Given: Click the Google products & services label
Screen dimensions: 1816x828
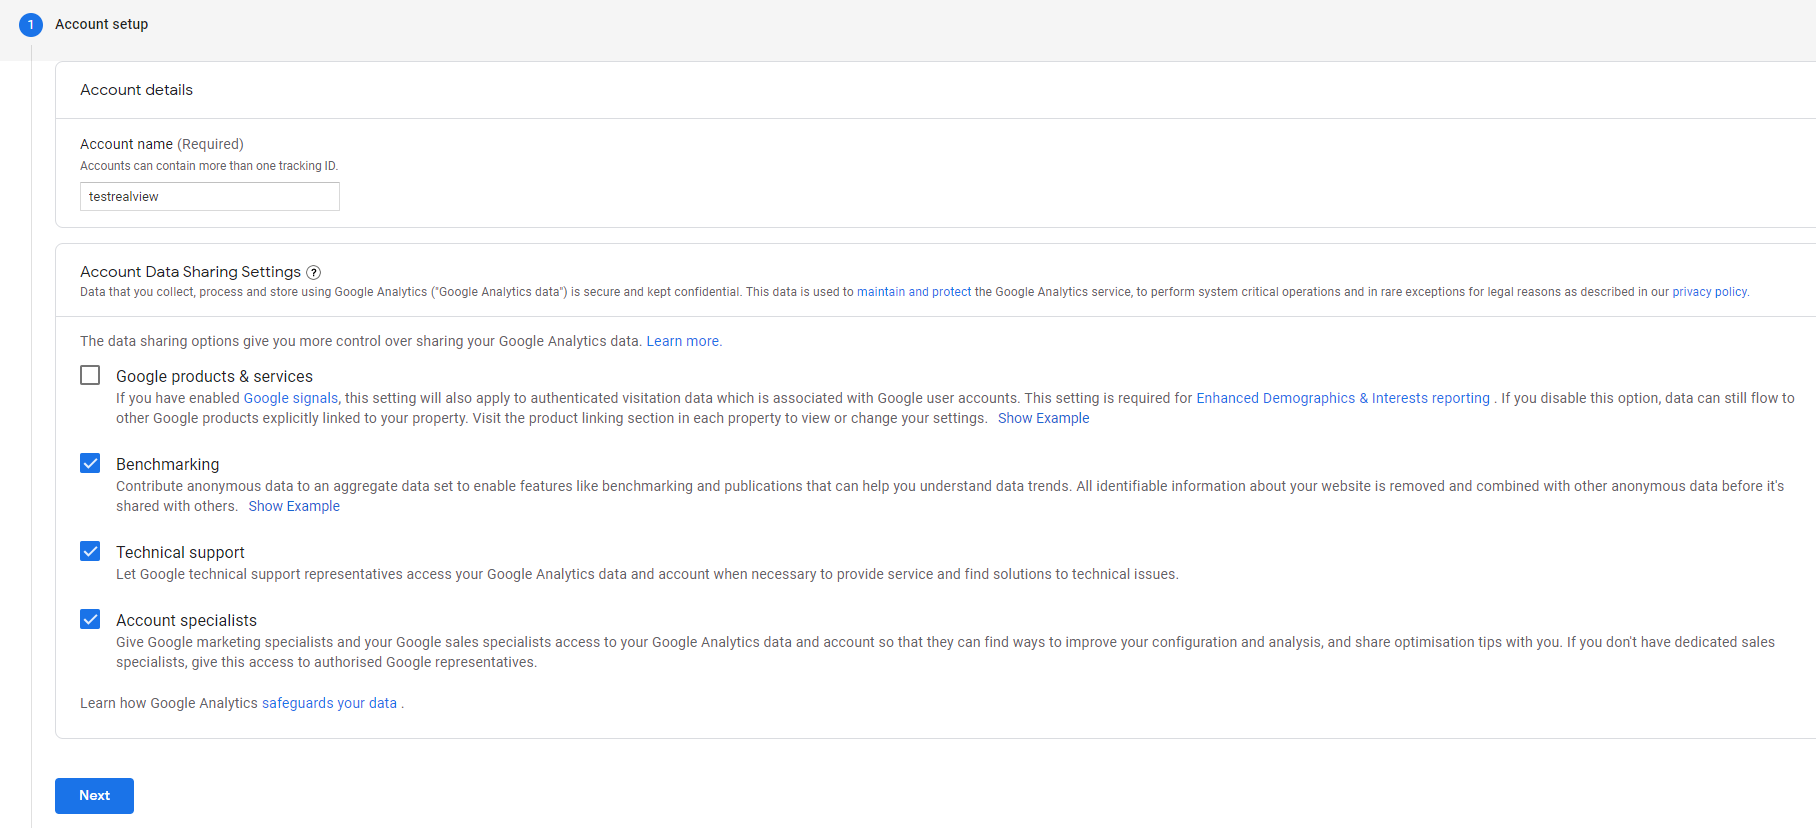Looking at the screenshot, I should coord(214,376).
